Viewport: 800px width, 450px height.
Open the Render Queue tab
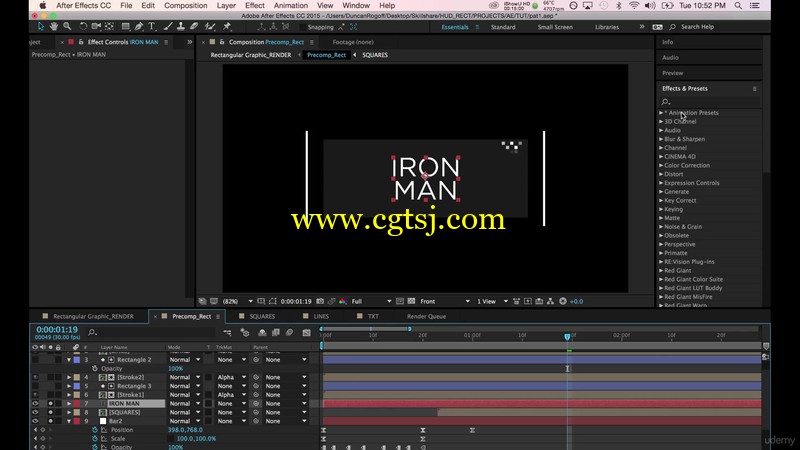pos(427,316)
